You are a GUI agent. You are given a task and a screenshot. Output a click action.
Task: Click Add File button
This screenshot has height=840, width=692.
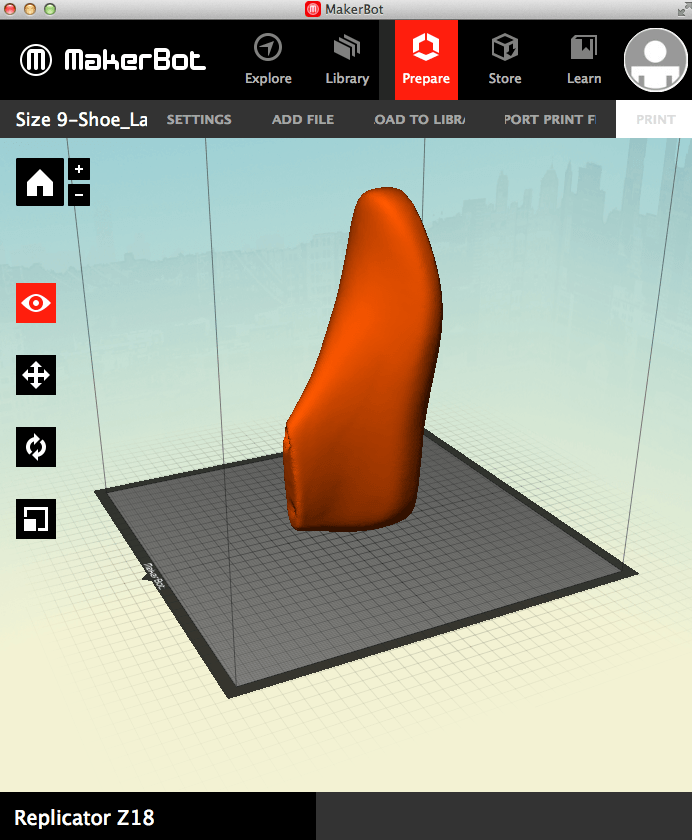(x=303, y=120)
